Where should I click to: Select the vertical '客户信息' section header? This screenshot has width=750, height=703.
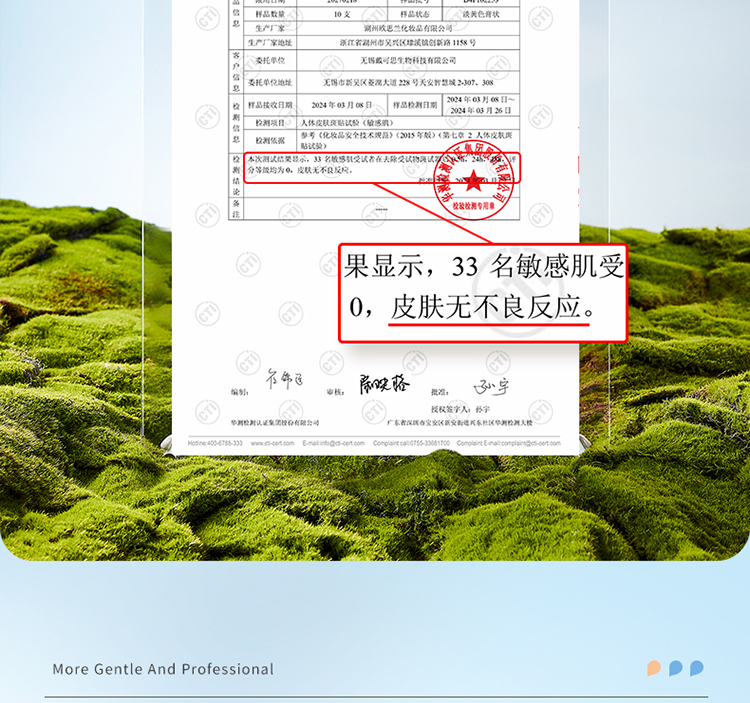coord(236,72)
